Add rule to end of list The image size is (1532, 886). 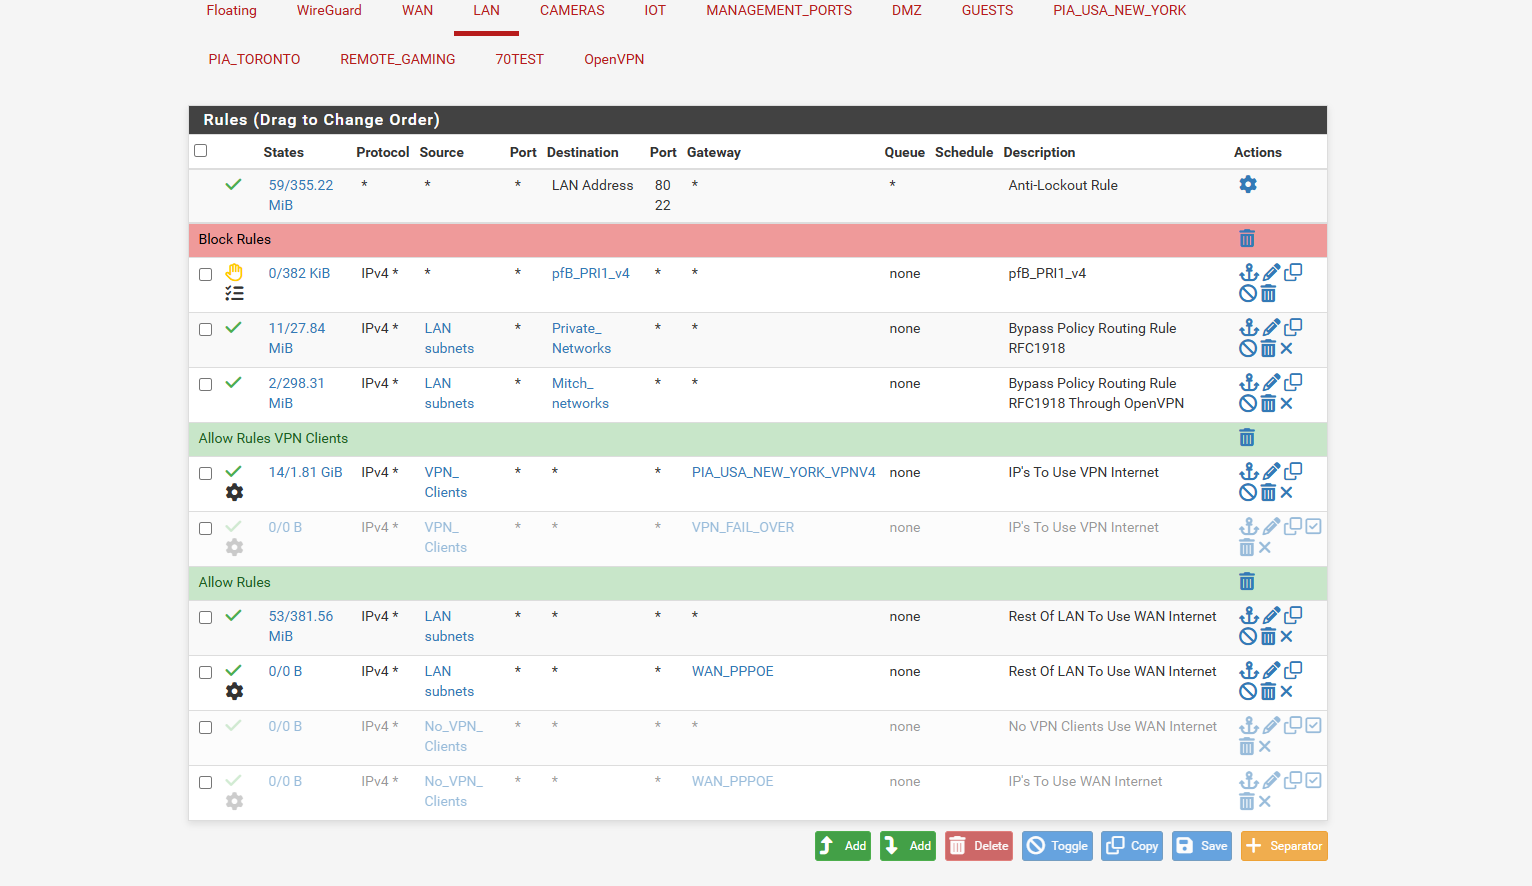pyautogui.click(x=907, y=846)
